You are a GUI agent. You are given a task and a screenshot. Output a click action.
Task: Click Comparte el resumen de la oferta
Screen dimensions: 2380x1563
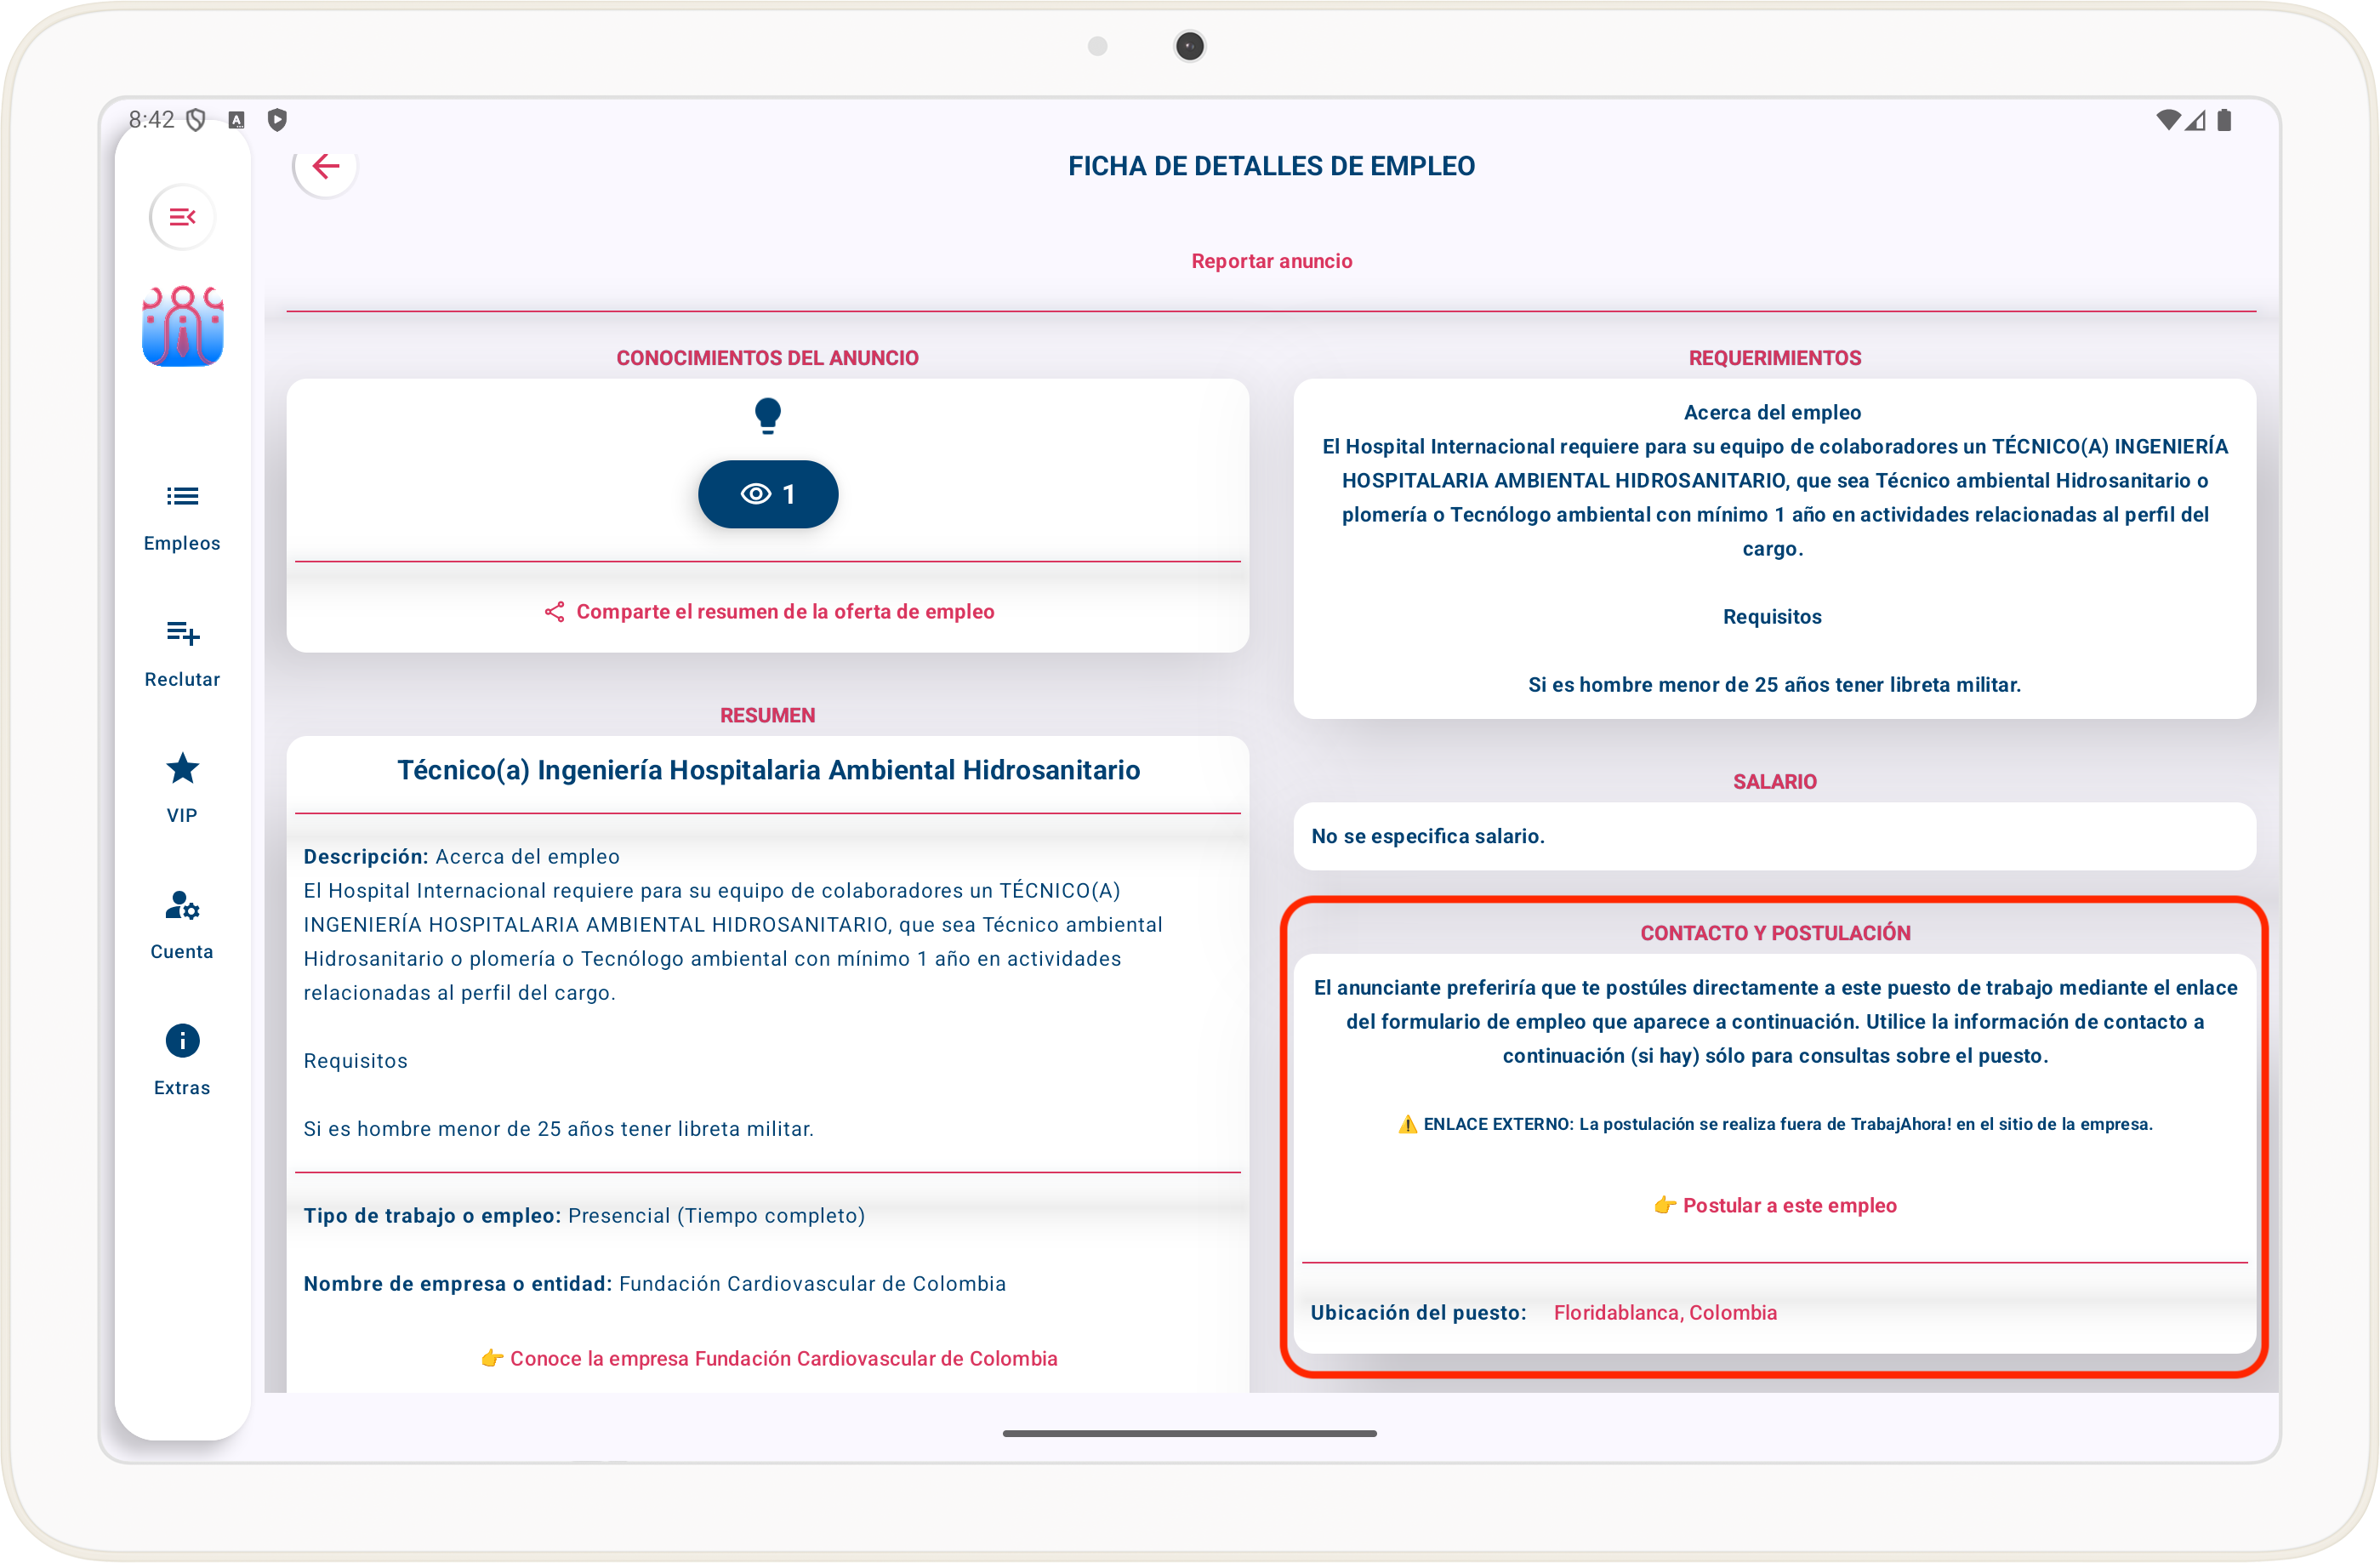[785, 612]
